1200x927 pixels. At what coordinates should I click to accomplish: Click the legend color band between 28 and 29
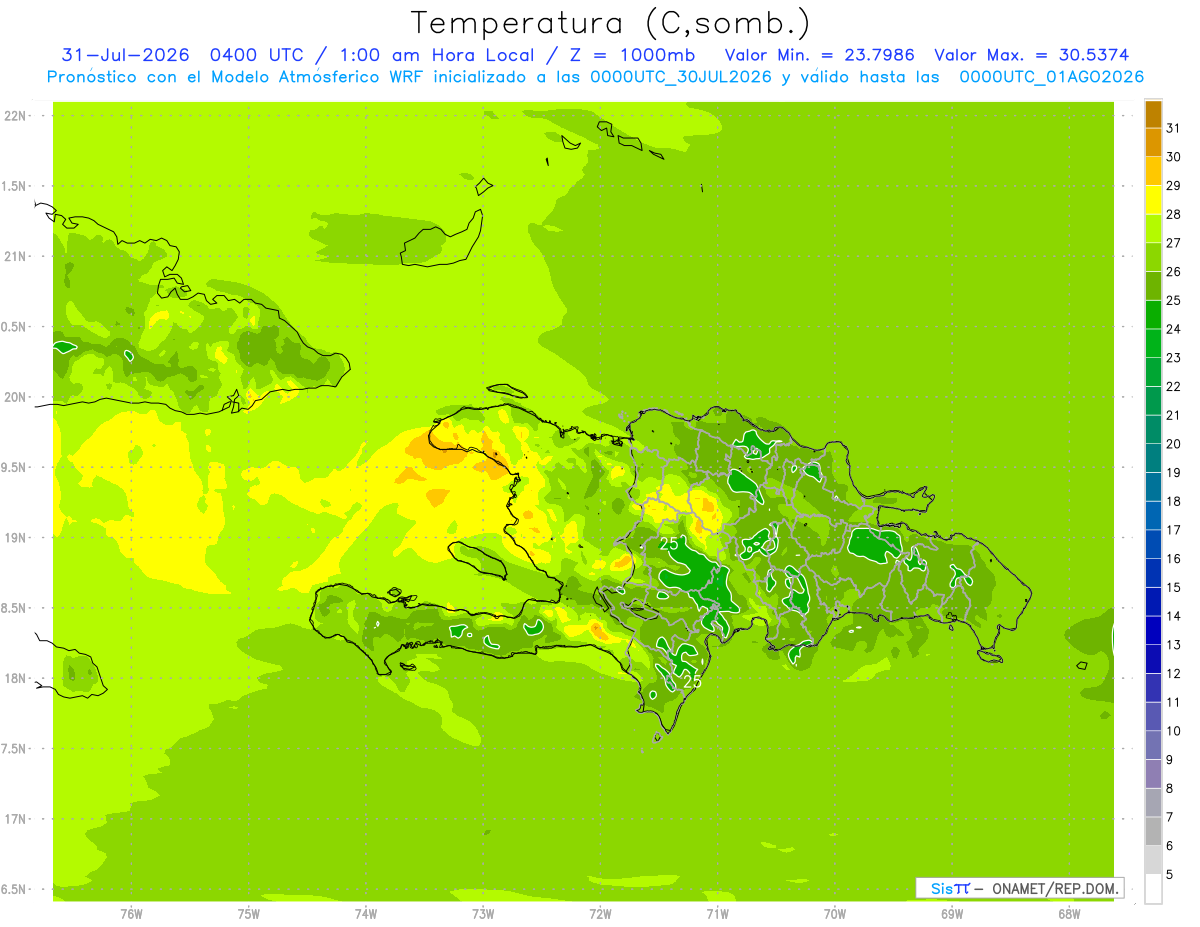point(1153,200)
